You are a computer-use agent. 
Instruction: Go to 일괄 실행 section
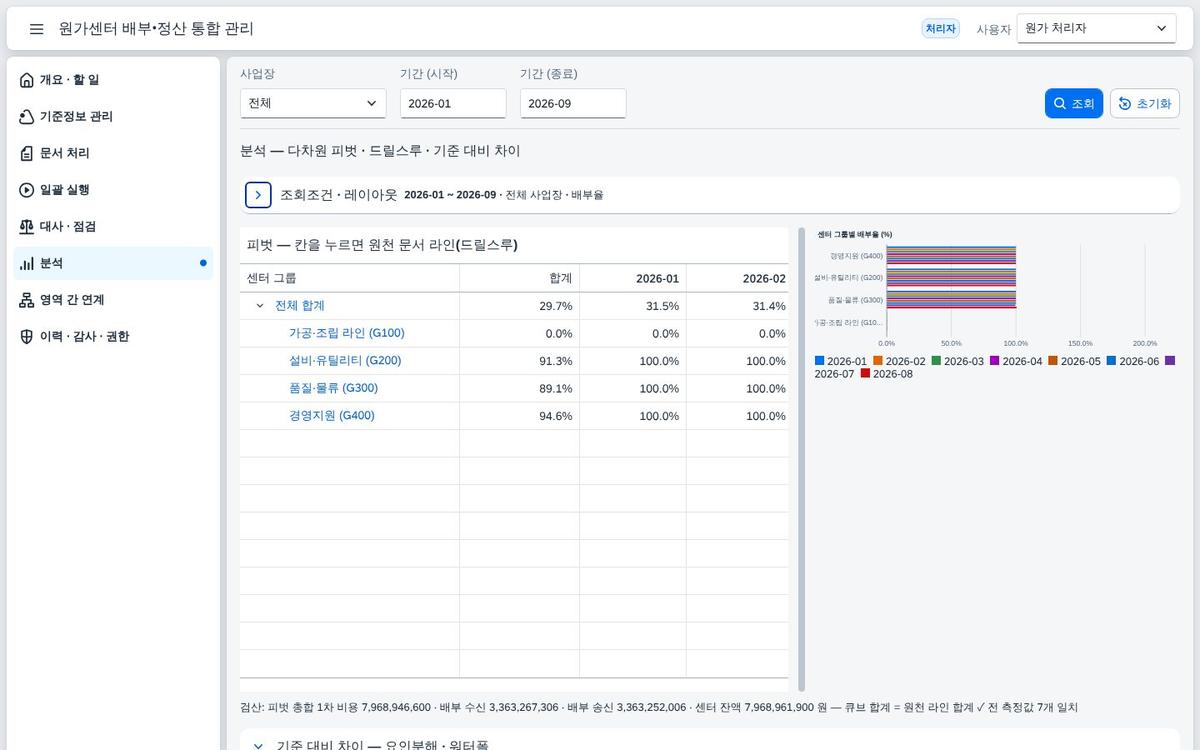point(113,190)
